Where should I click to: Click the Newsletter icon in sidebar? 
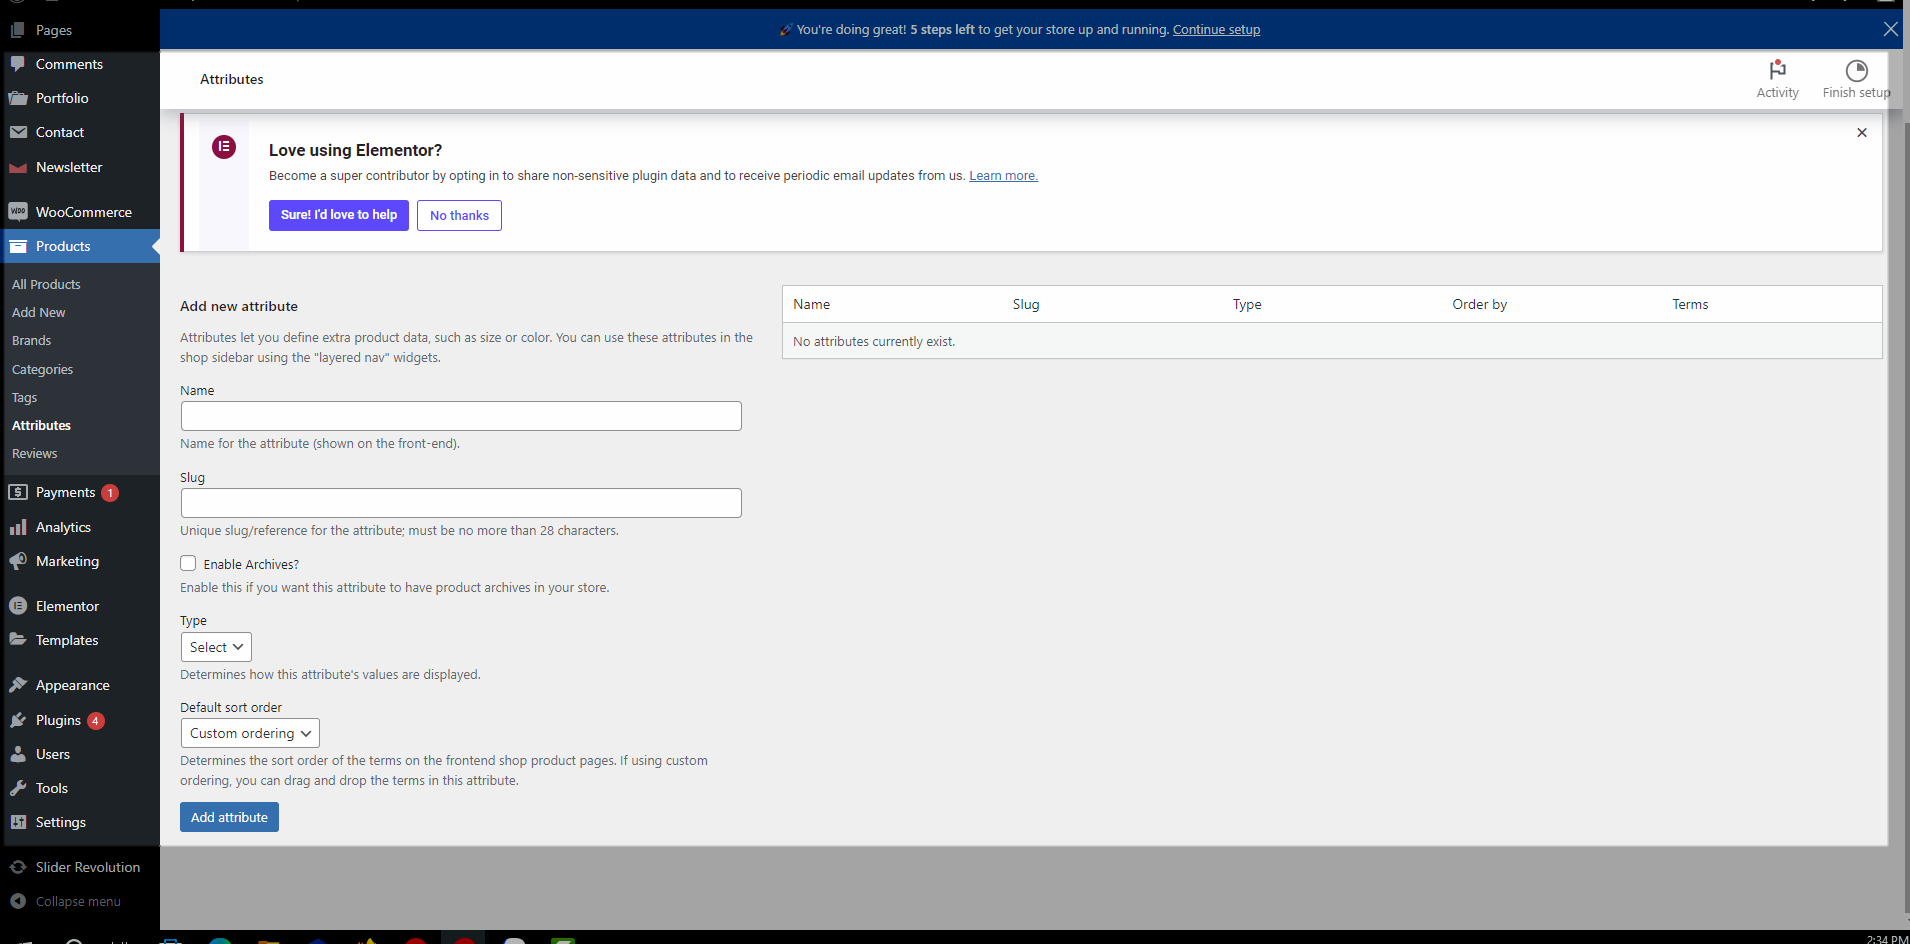coord(18,167)
